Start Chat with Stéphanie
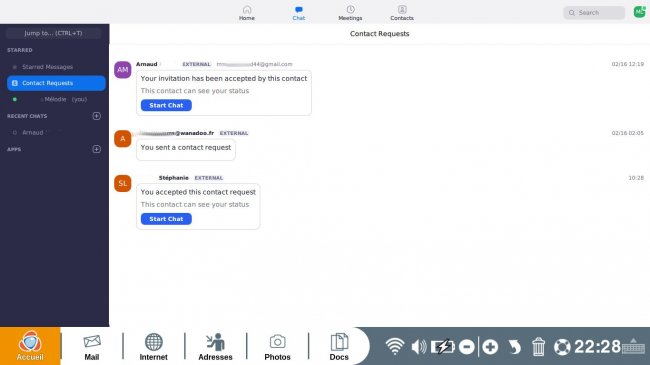The height and width of the screenshot is (365, 650). click(166, 219)
